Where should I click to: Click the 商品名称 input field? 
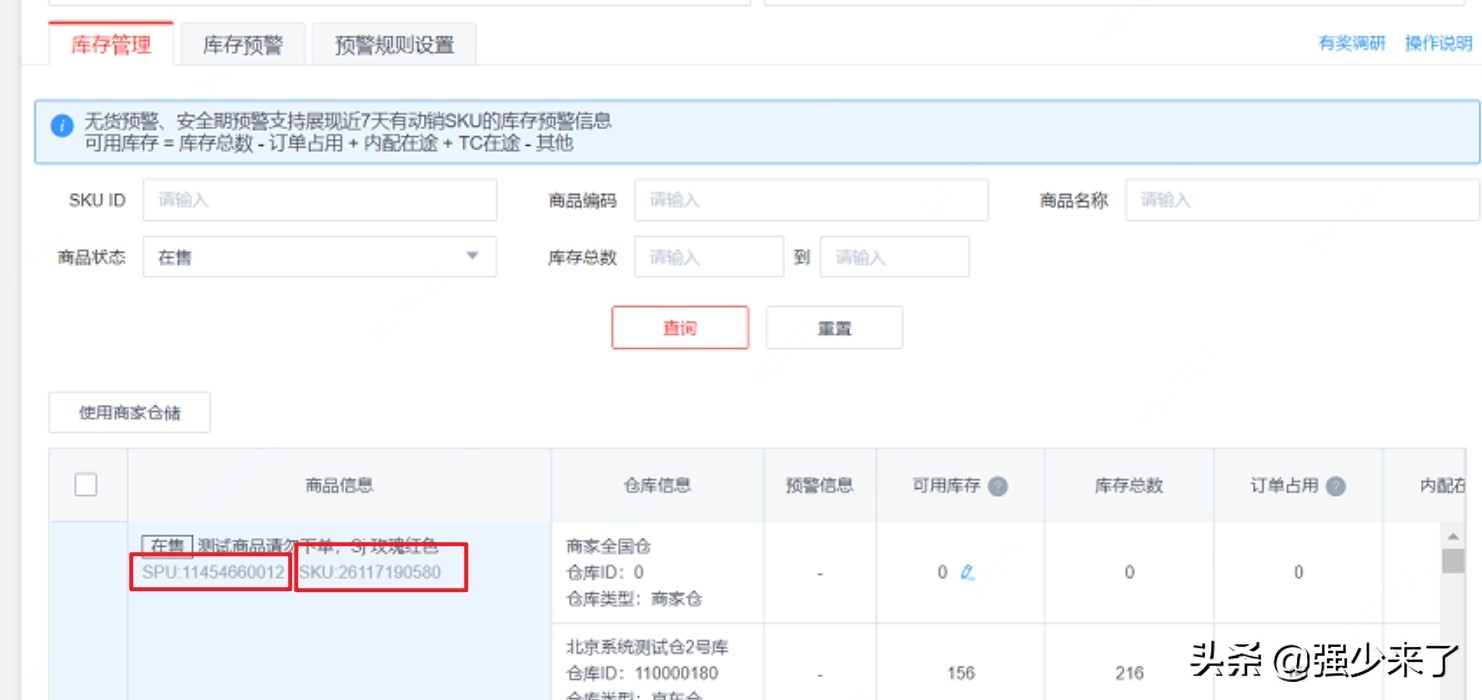(1300, 199)
